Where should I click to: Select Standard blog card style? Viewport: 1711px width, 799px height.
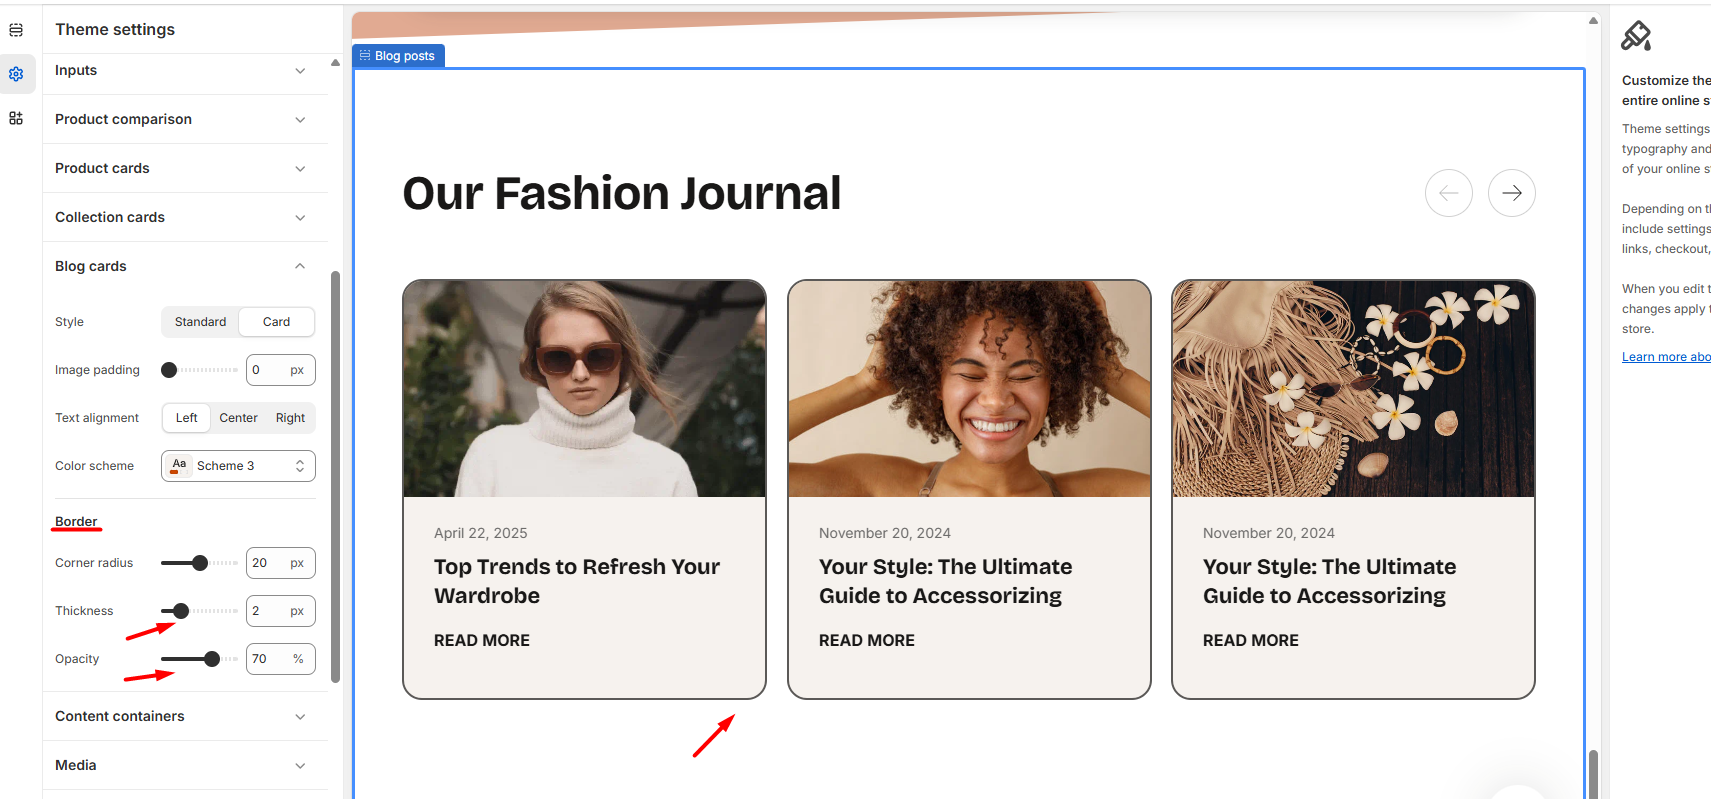pyautogui.click(x=200, y=322)
